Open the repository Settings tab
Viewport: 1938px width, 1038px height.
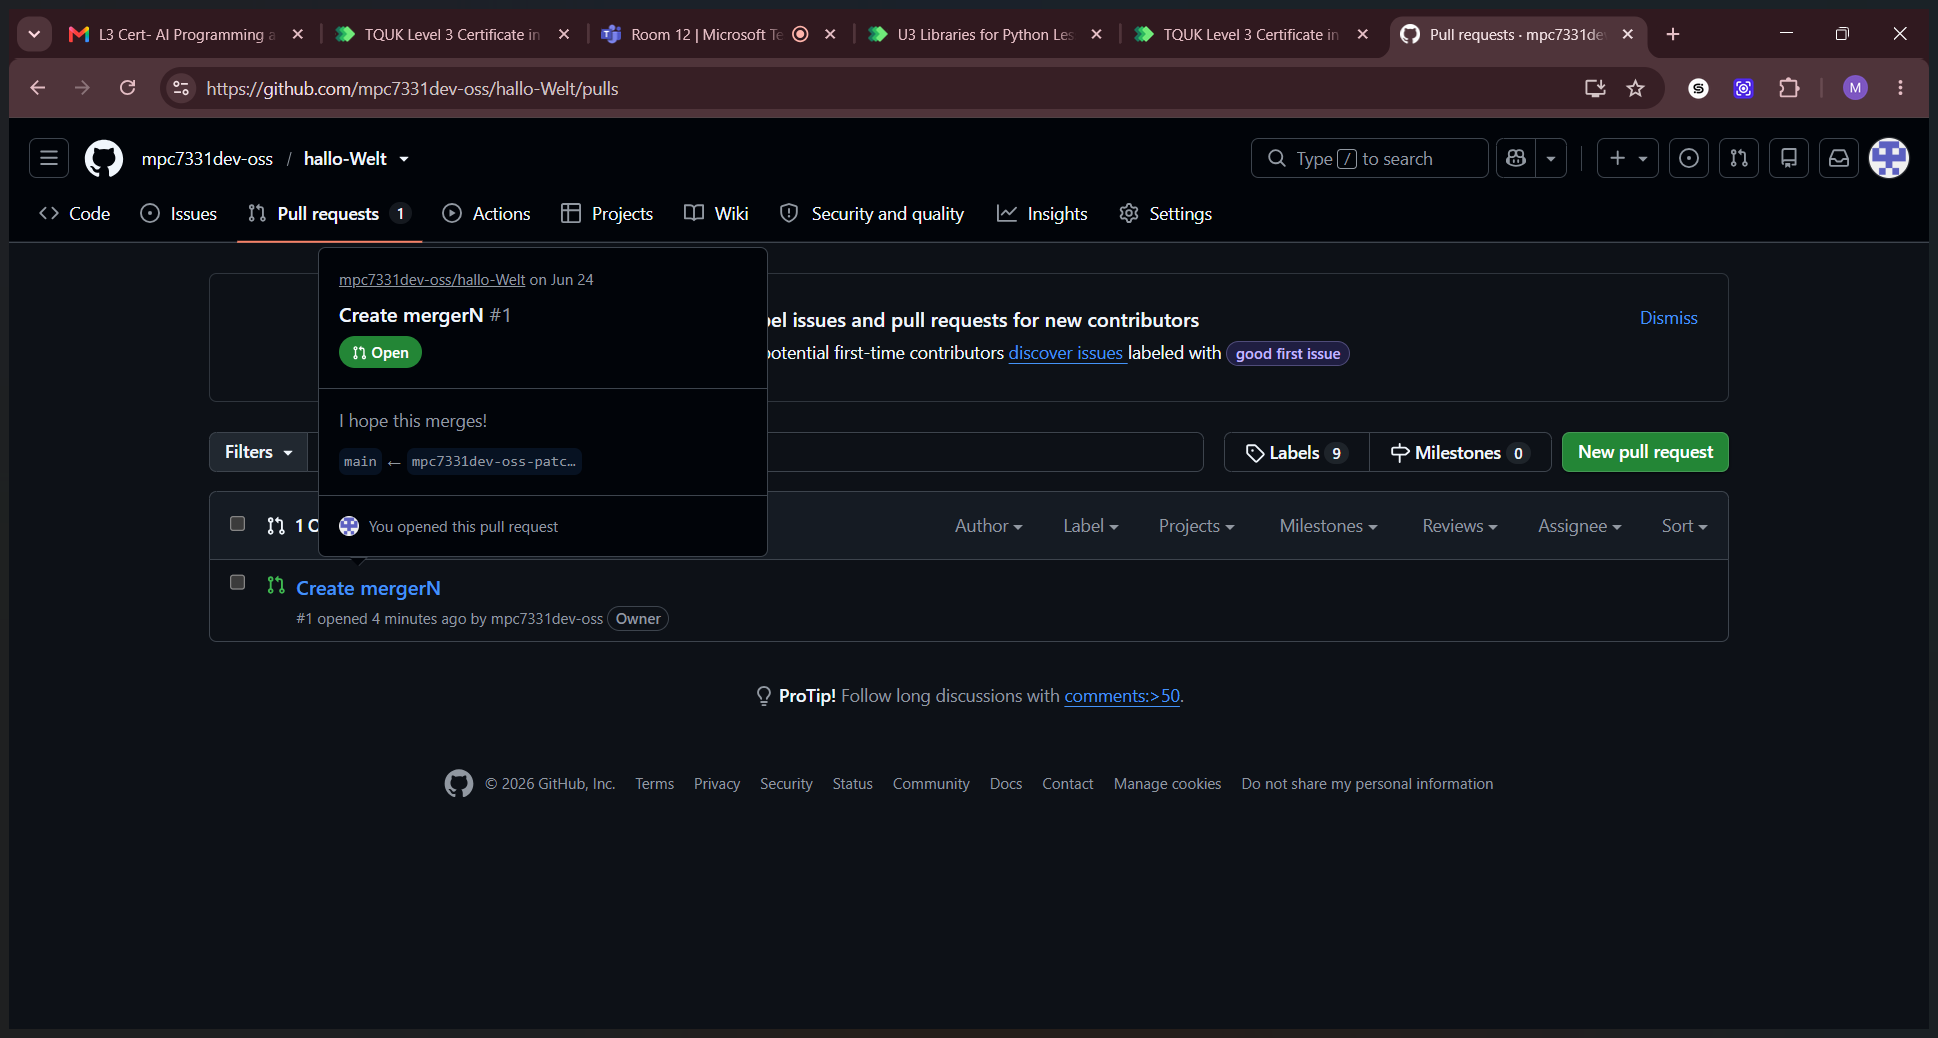pos(1166,213)
